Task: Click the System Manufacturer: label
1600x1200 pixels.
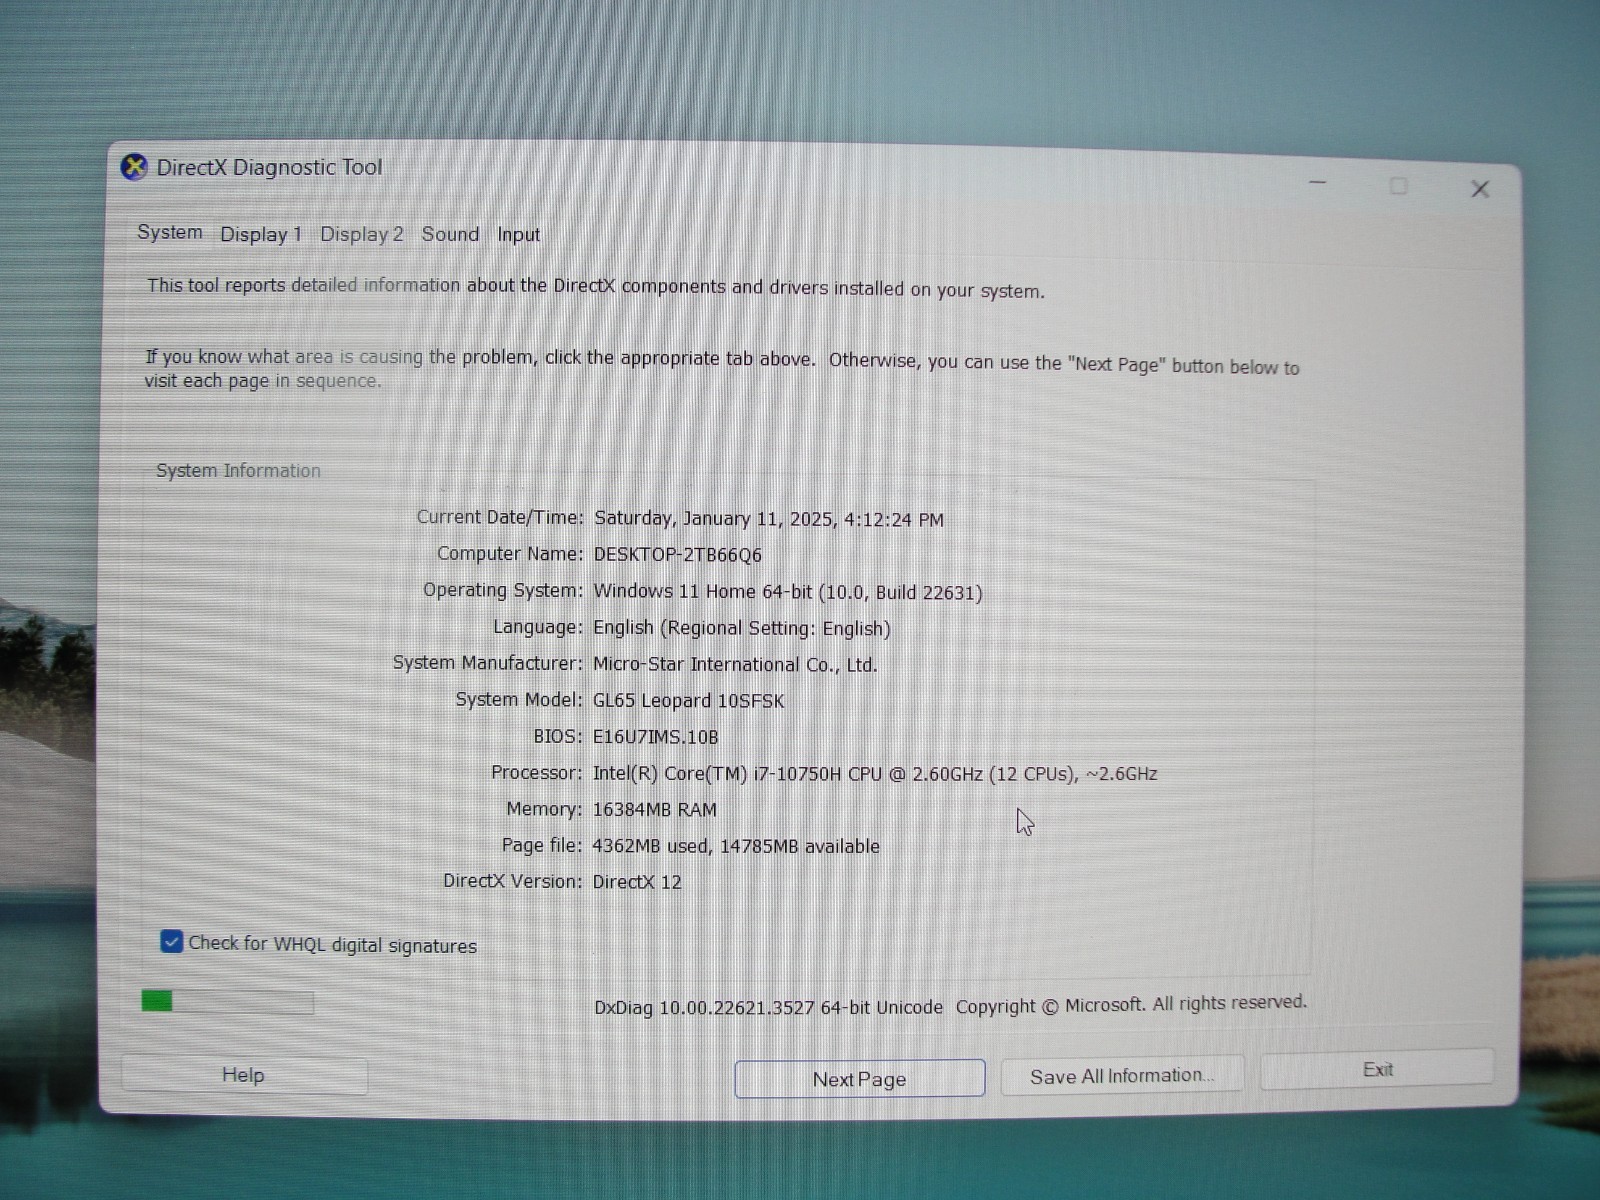Action: point(487,663)
